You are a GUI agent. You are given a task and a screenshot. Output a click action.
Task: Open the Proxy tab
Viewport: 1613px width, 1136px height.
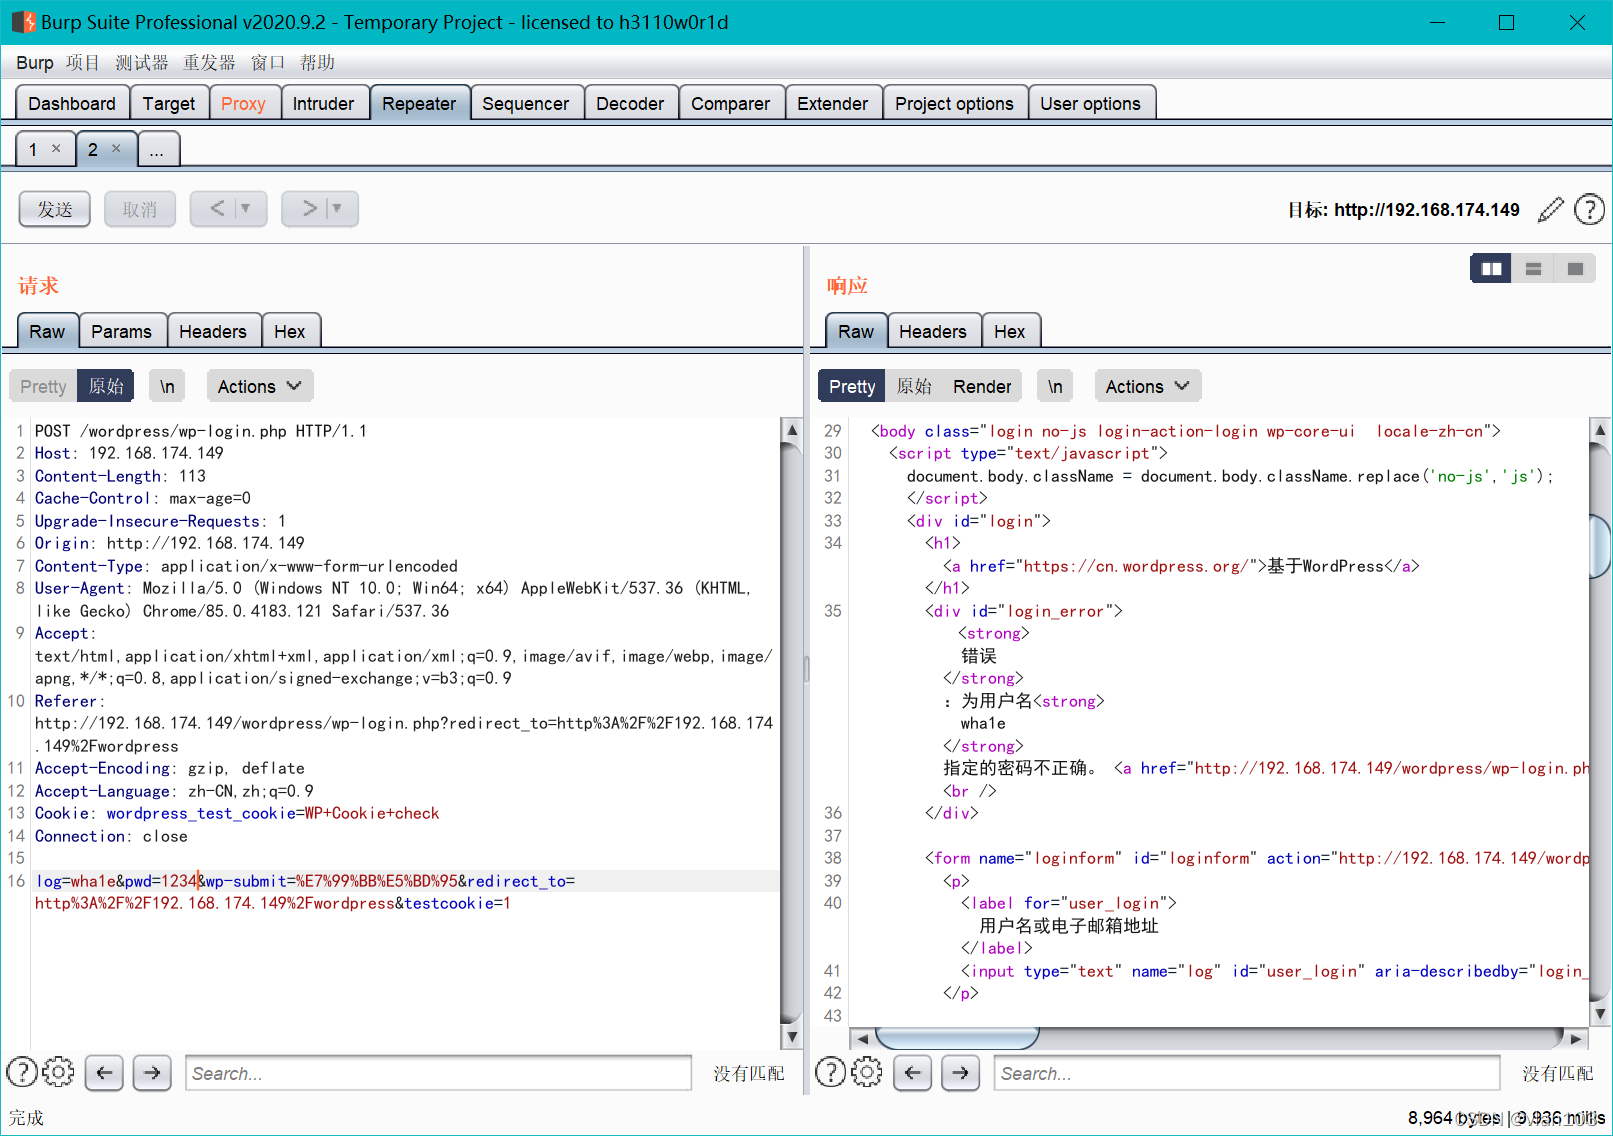pos(243,104)
